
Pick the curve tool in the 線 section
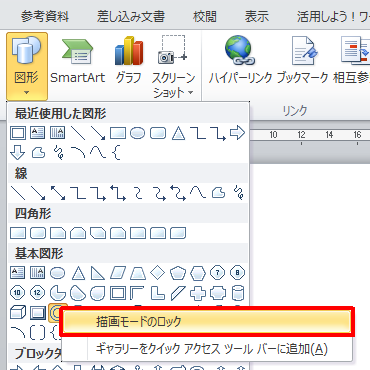click(x=198, y=193)
